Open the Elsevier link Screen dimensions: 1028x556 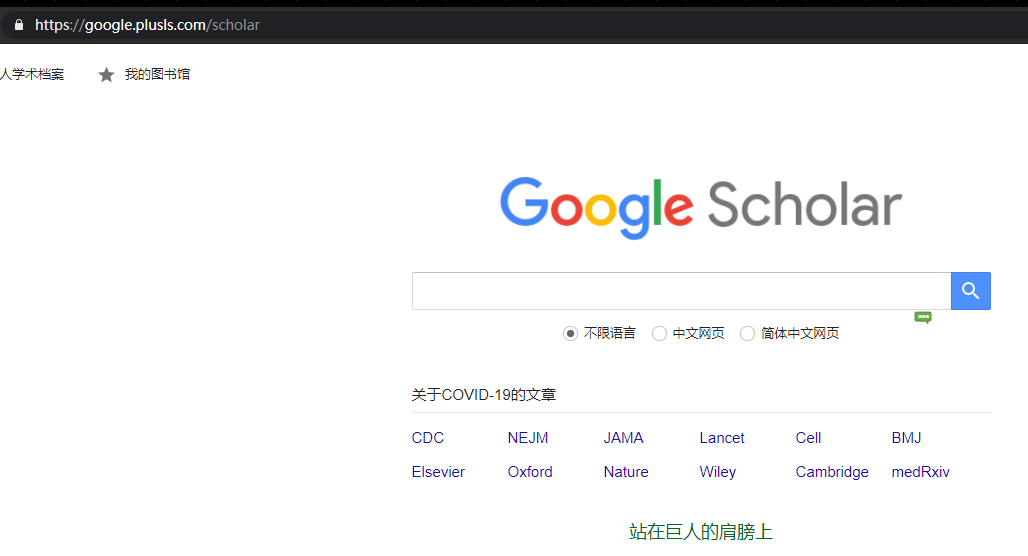(x=438, y=472)
